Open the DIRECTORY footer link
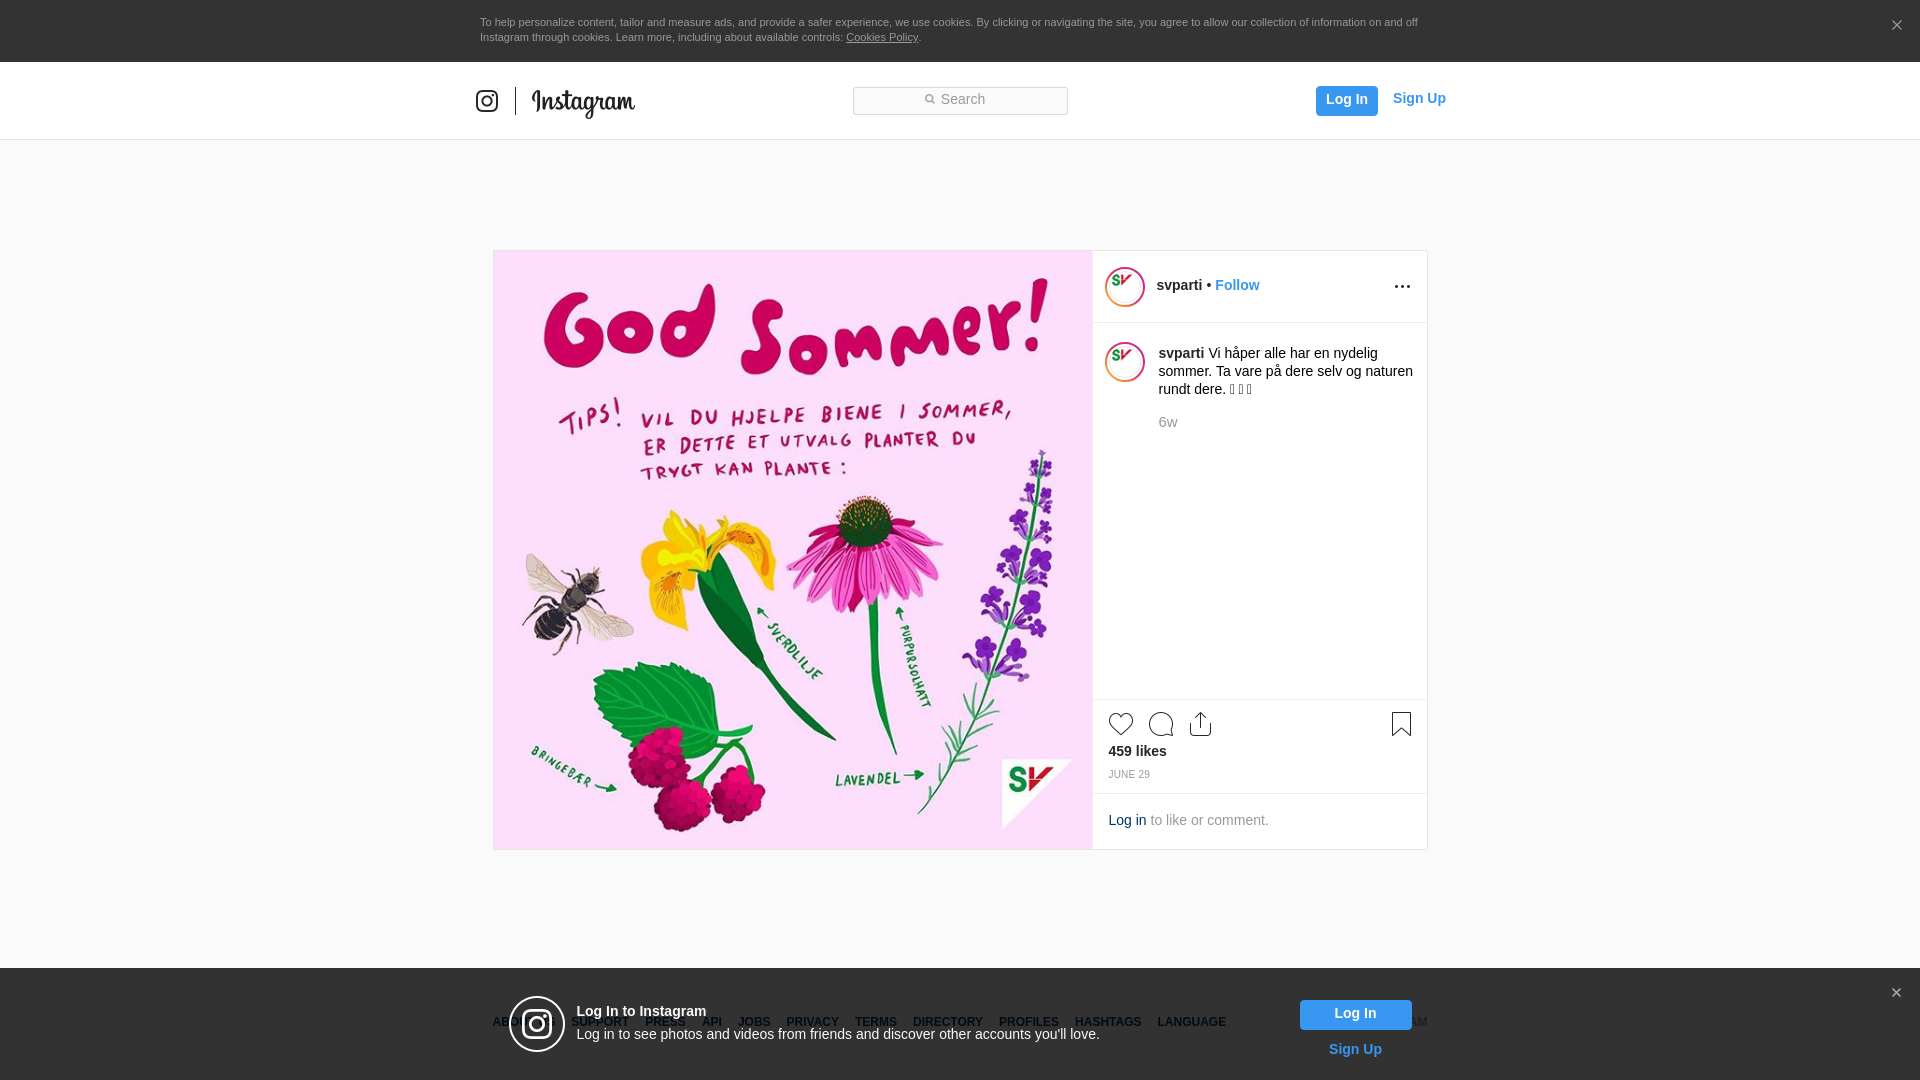Screen dimensions: 1920x1080 click(947, 1022)
